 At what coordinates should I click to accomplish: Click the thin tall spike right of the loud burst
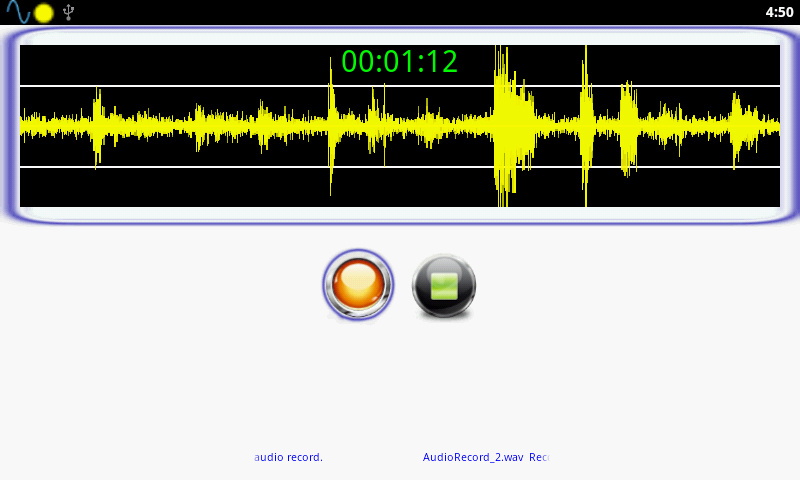(x=586, y=126)
